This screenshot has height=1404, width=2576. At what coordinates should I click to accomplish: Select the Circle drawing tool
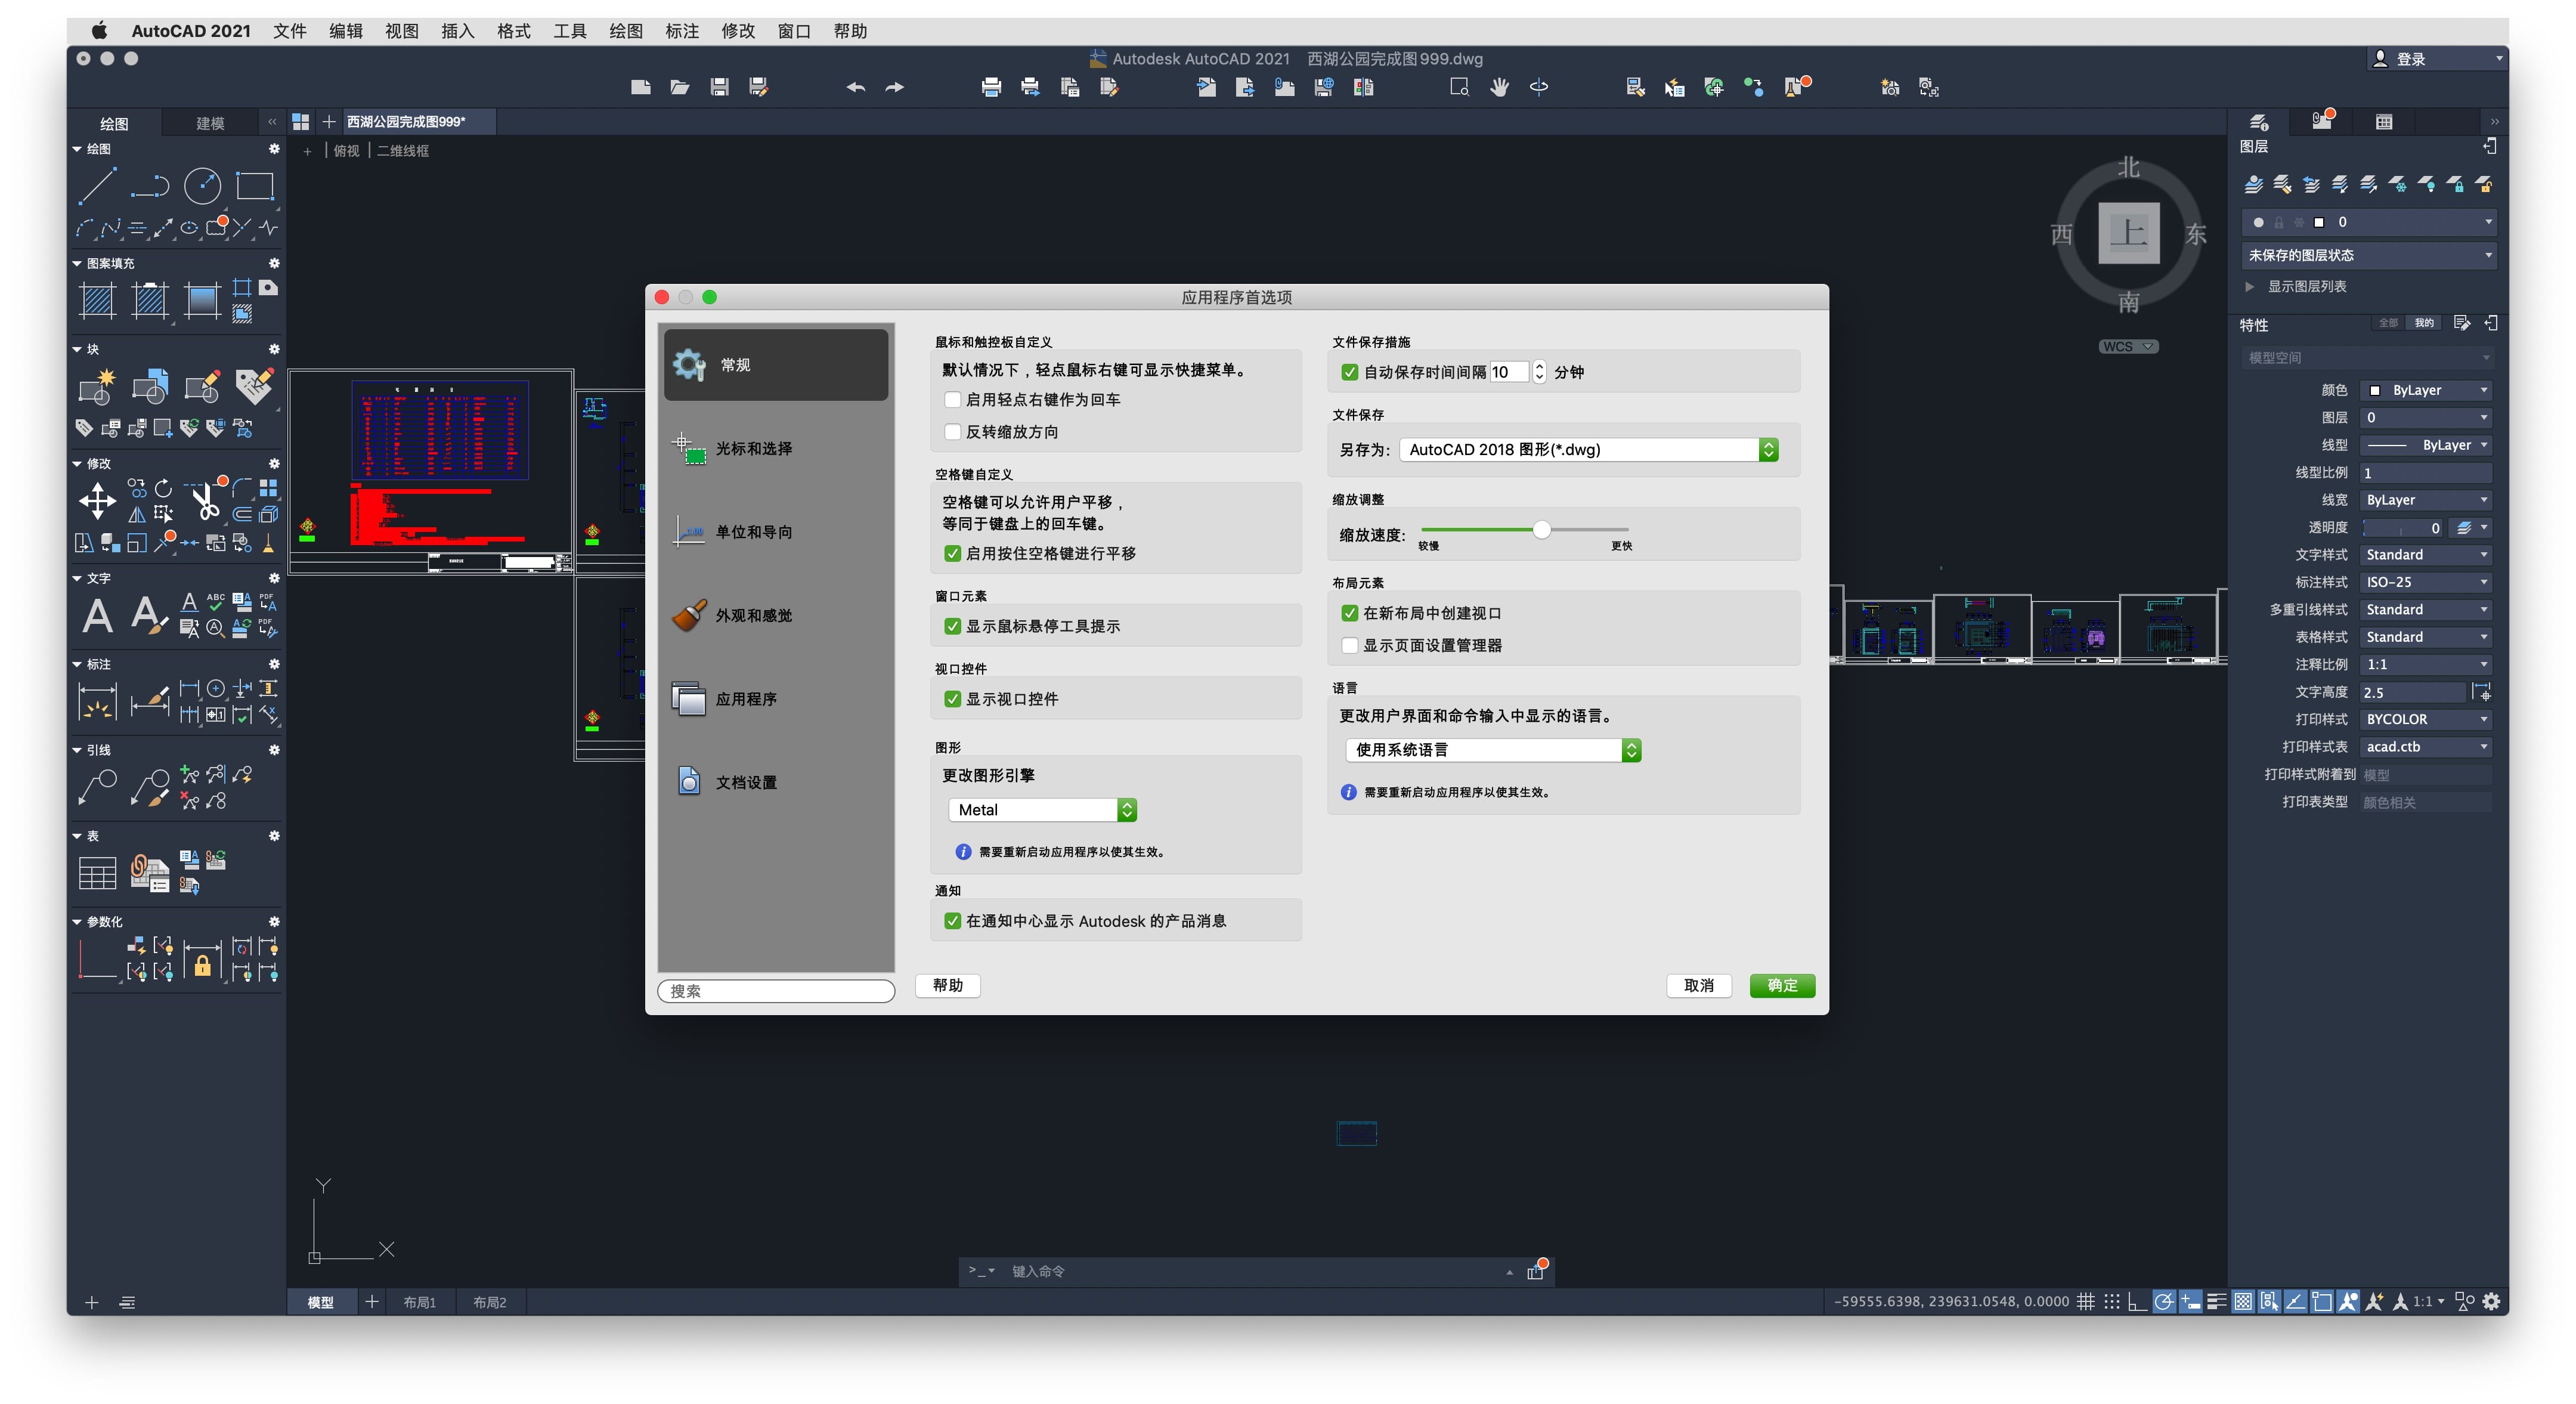point(202,186)
